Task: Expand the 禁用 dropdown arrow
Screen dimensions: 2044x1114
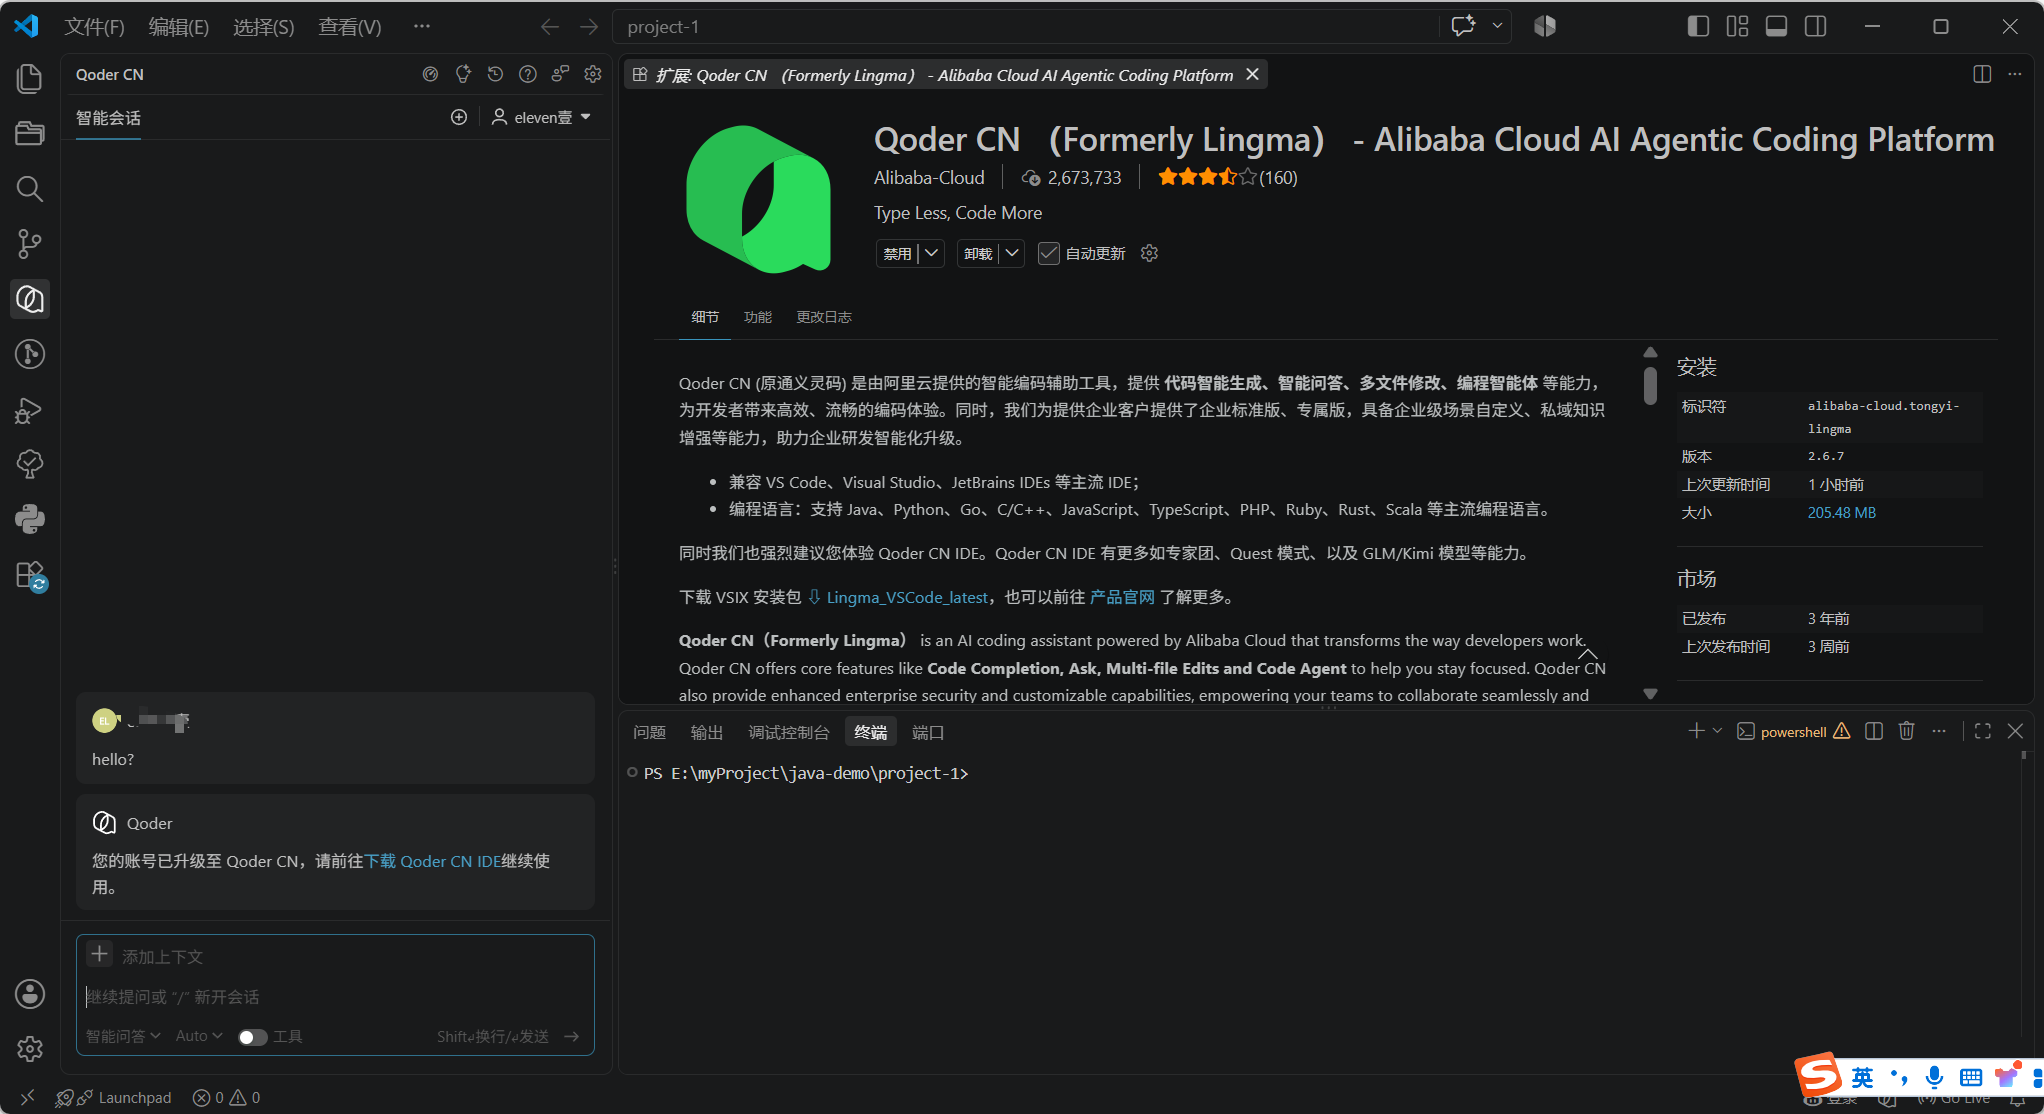Action: coord(932,253)
